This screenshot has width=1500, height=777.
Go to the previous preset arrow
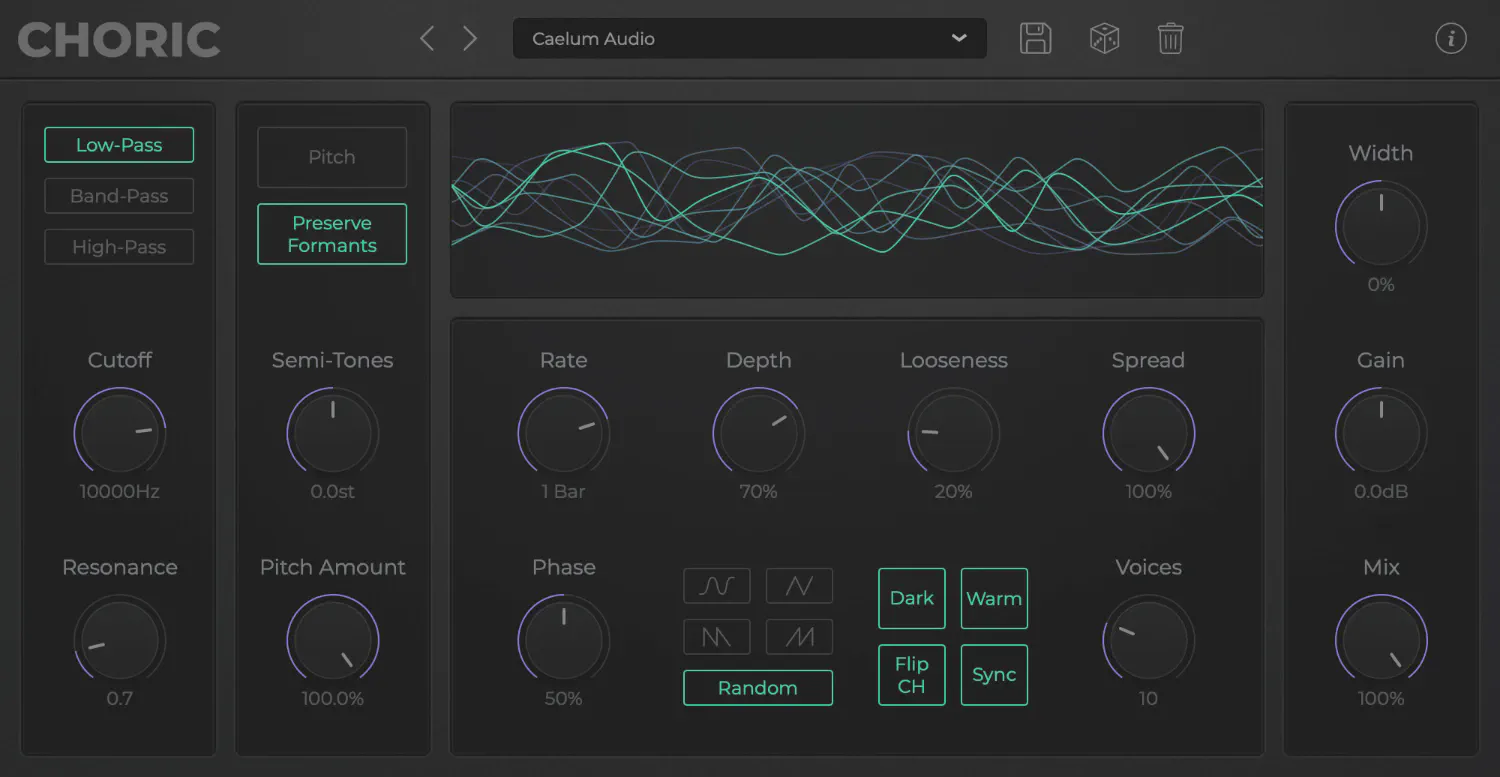coord(427,39)
